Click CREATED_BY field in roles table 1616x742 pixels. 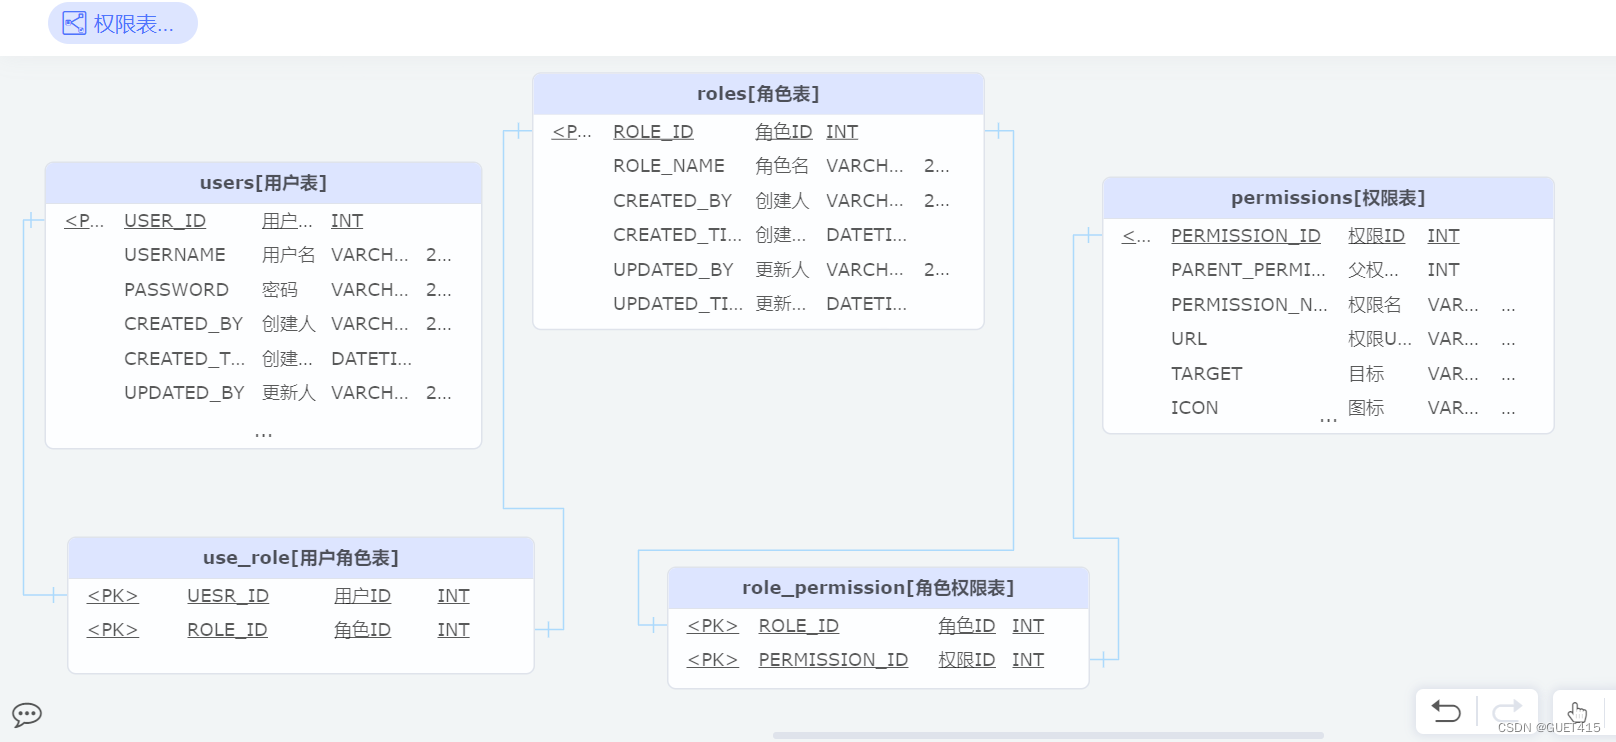tap(673, 201)
